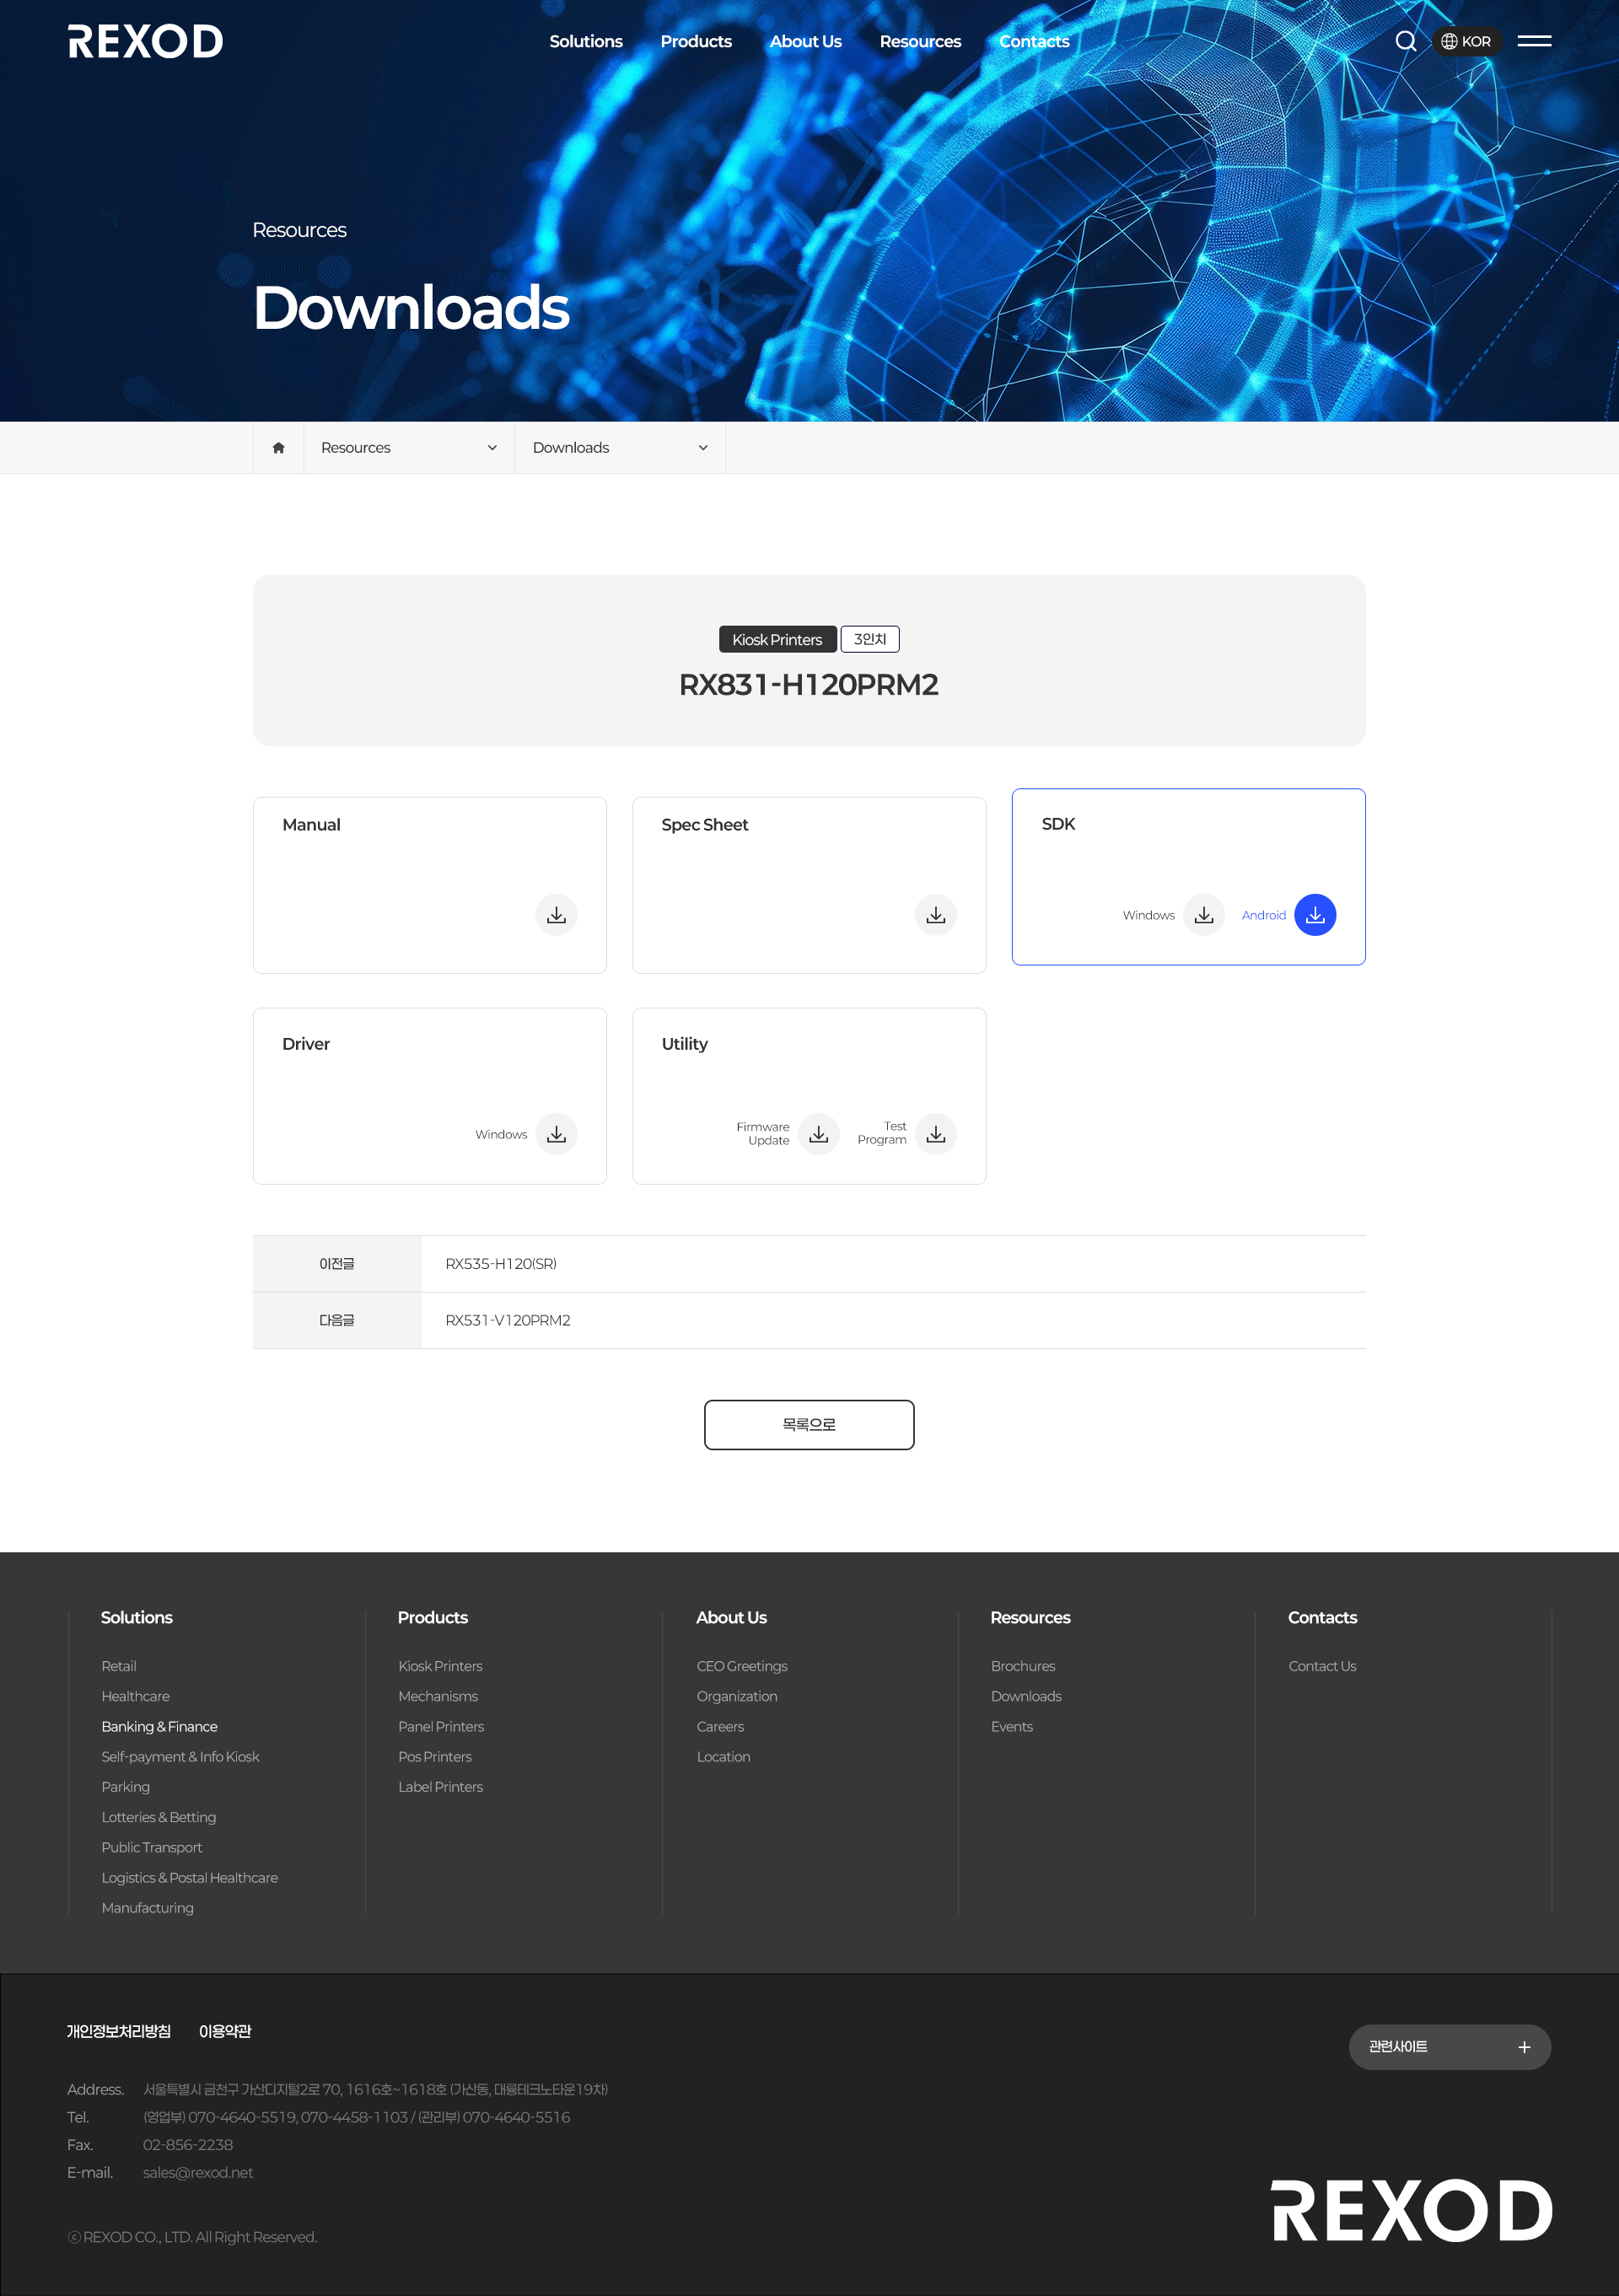Open the Downloads footer link
This screenshot has width=1619, height=2296.
tap(1026, 1696)
